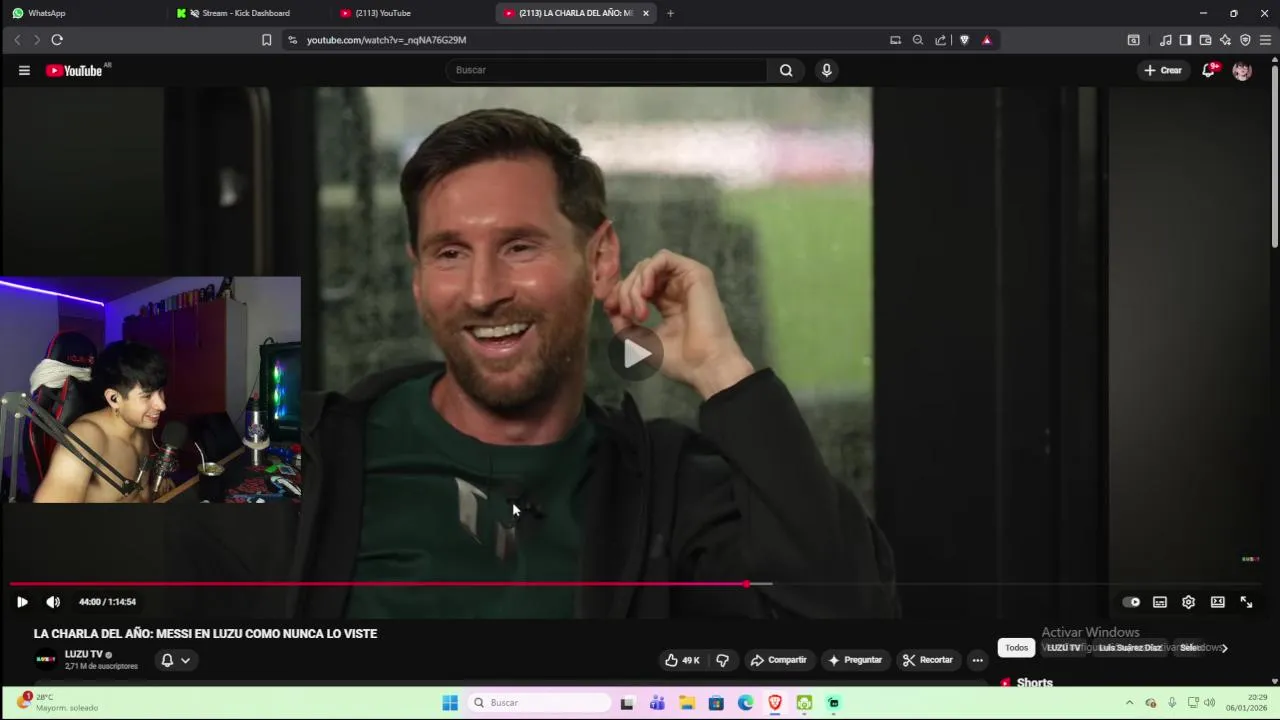
Task: Click the Preguntar button
Action: [854, 660]
